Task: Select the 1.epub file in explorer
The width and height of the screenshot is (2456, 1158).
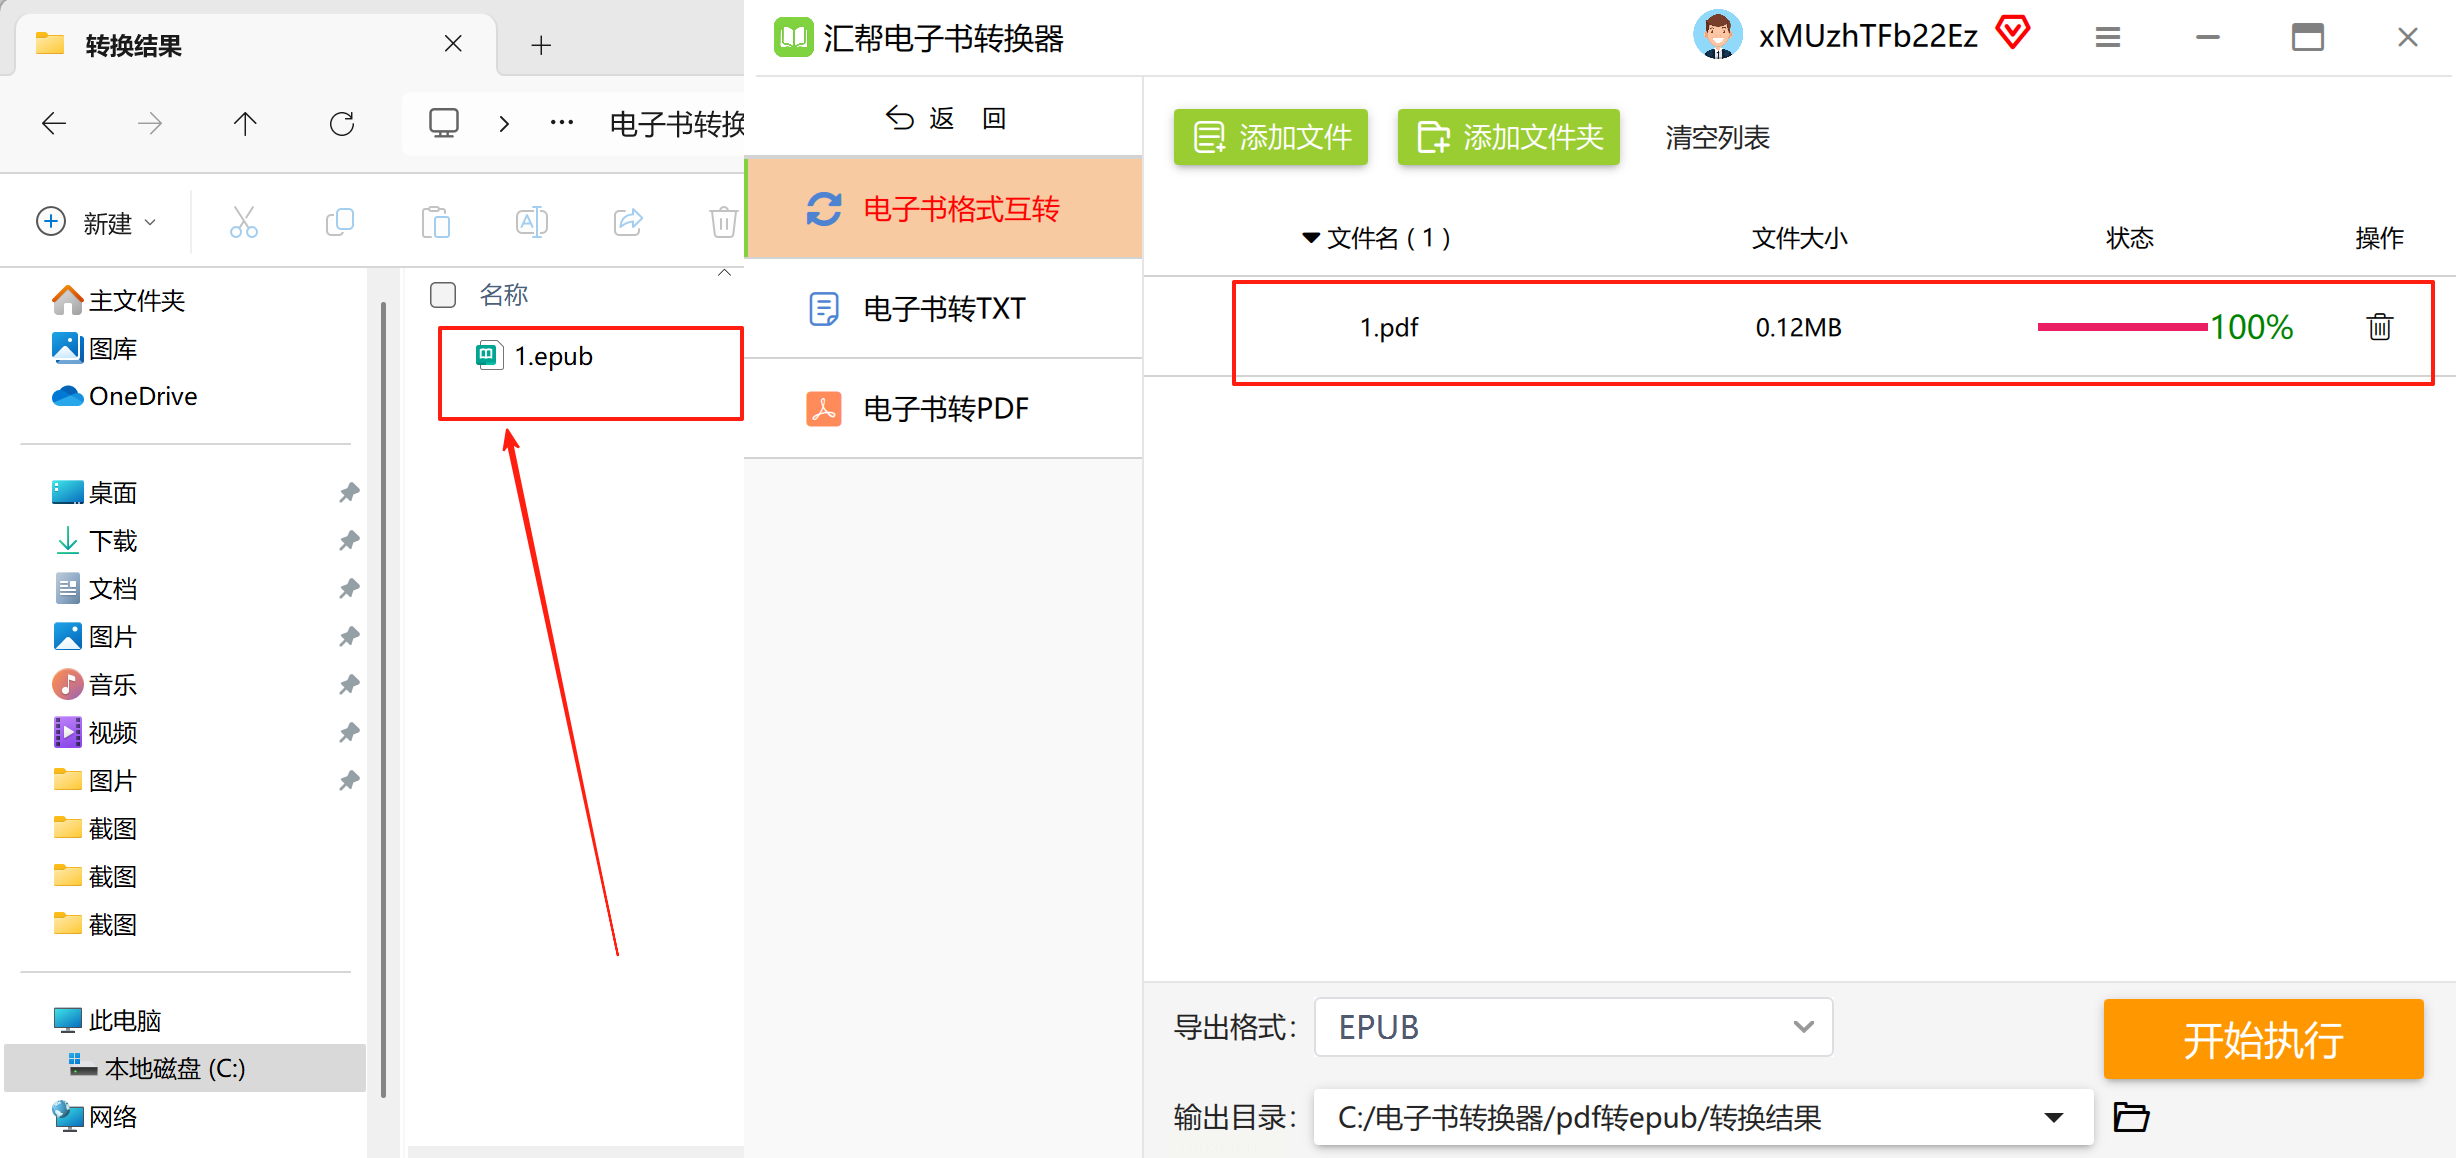Action: tap(553, 356)
